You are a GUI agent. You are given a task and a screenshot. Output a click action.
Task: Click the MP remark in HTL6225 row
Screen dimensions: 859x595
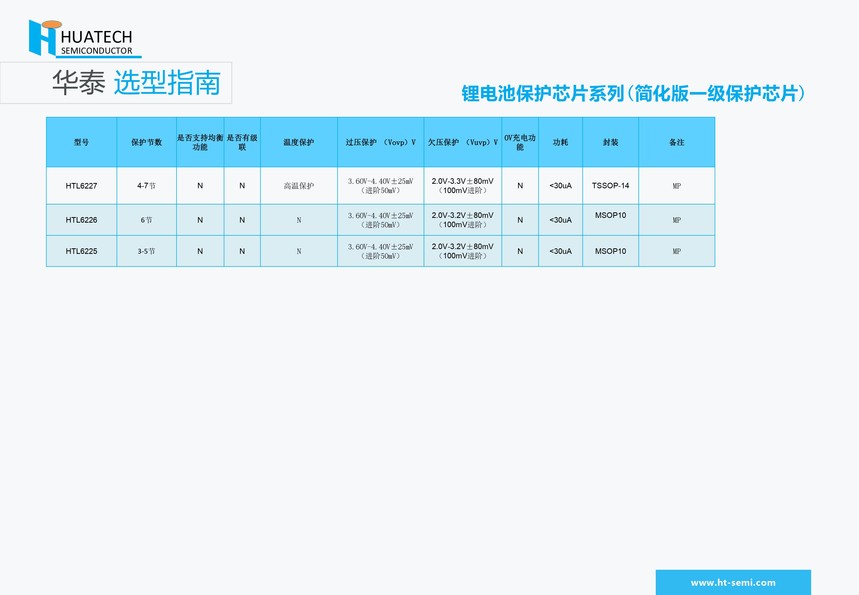(x=677, y=251)
